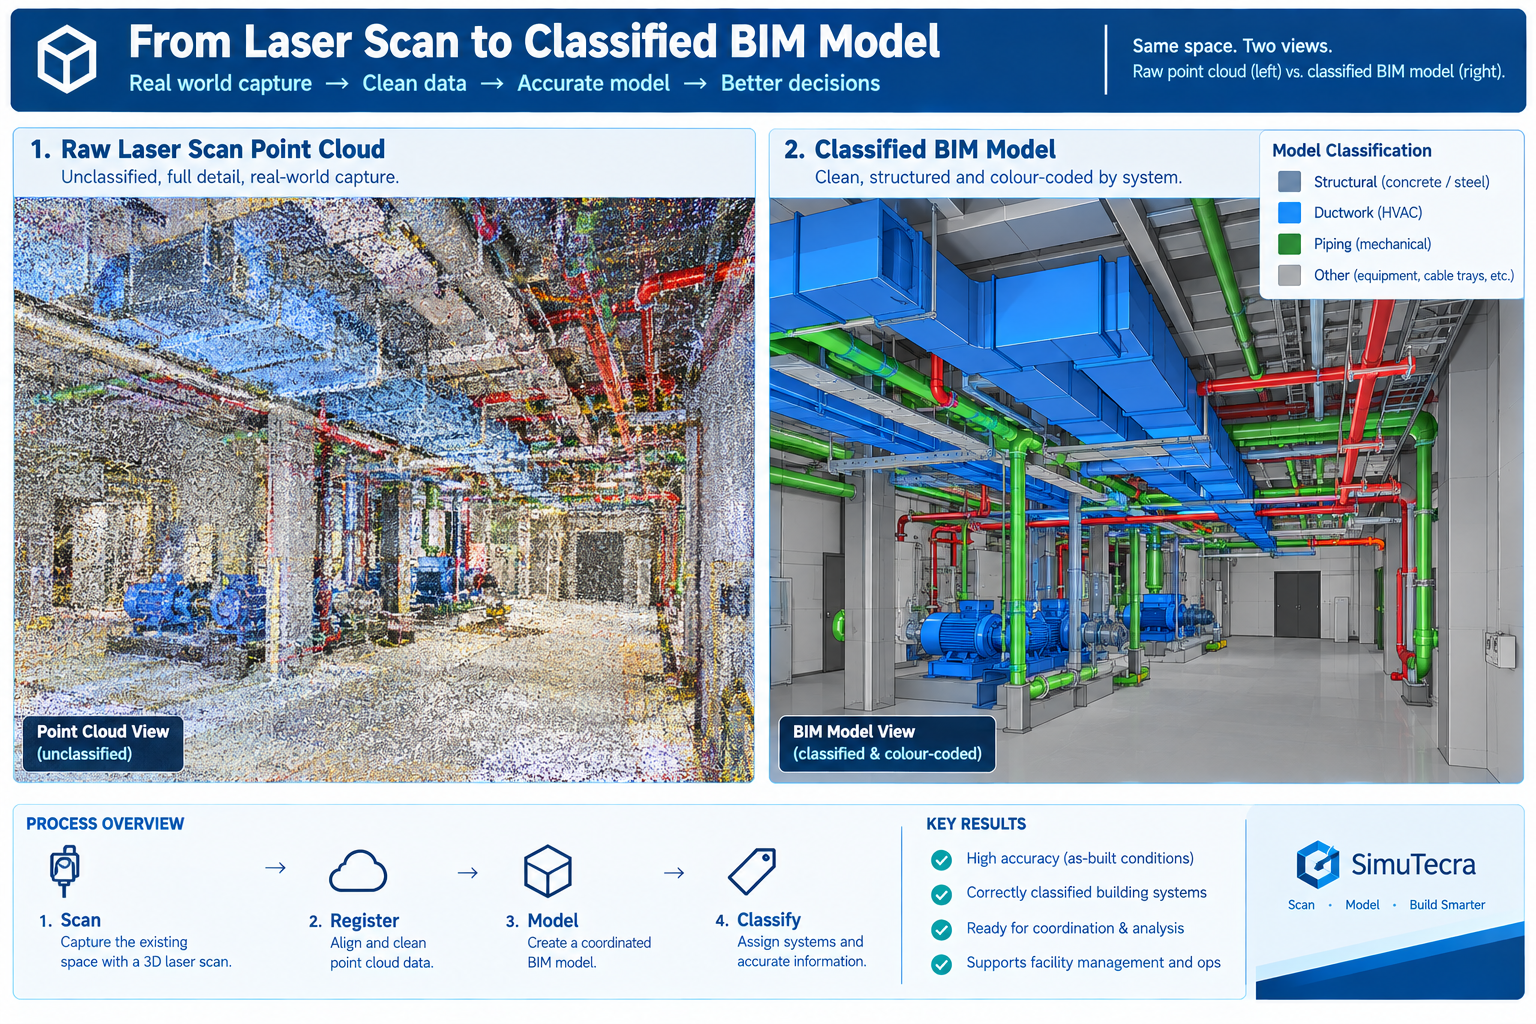Click 'Ductwork (HVAC)' legend label
This screenshot has width=1536, height=1024.
1368,212
